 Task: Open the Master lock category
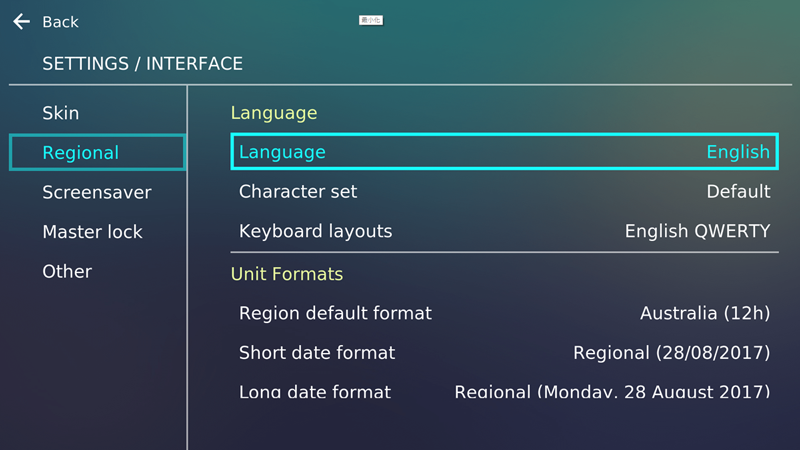92,232
